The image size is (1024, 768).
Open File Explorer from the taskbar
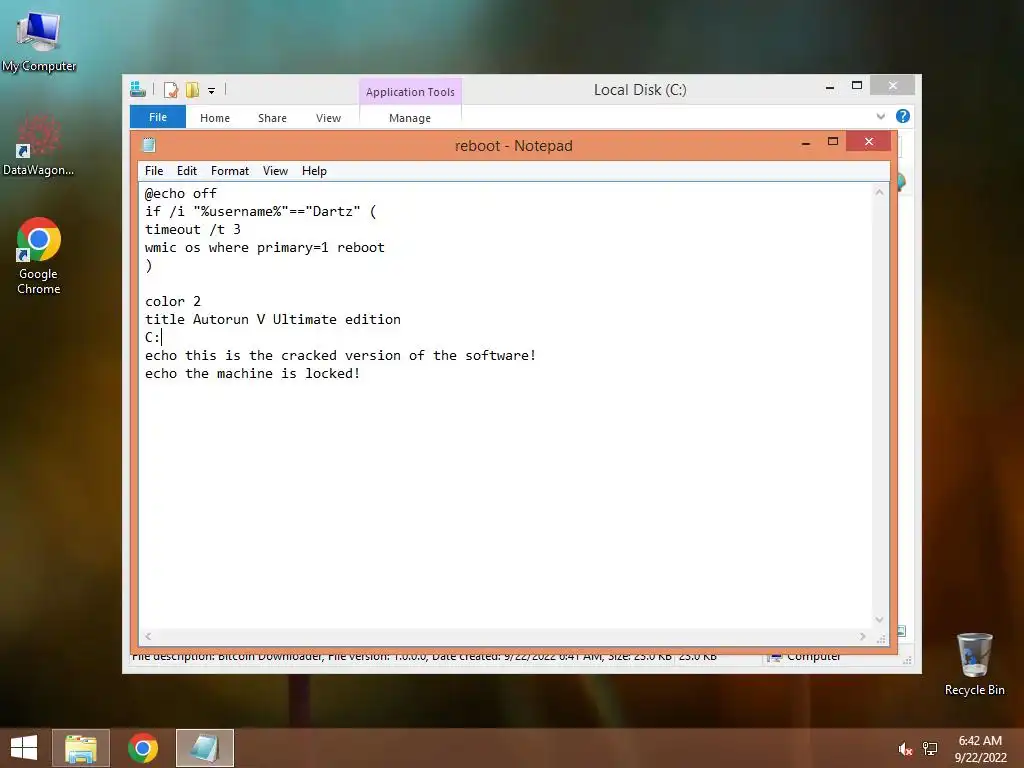click(x=81, y=748)
